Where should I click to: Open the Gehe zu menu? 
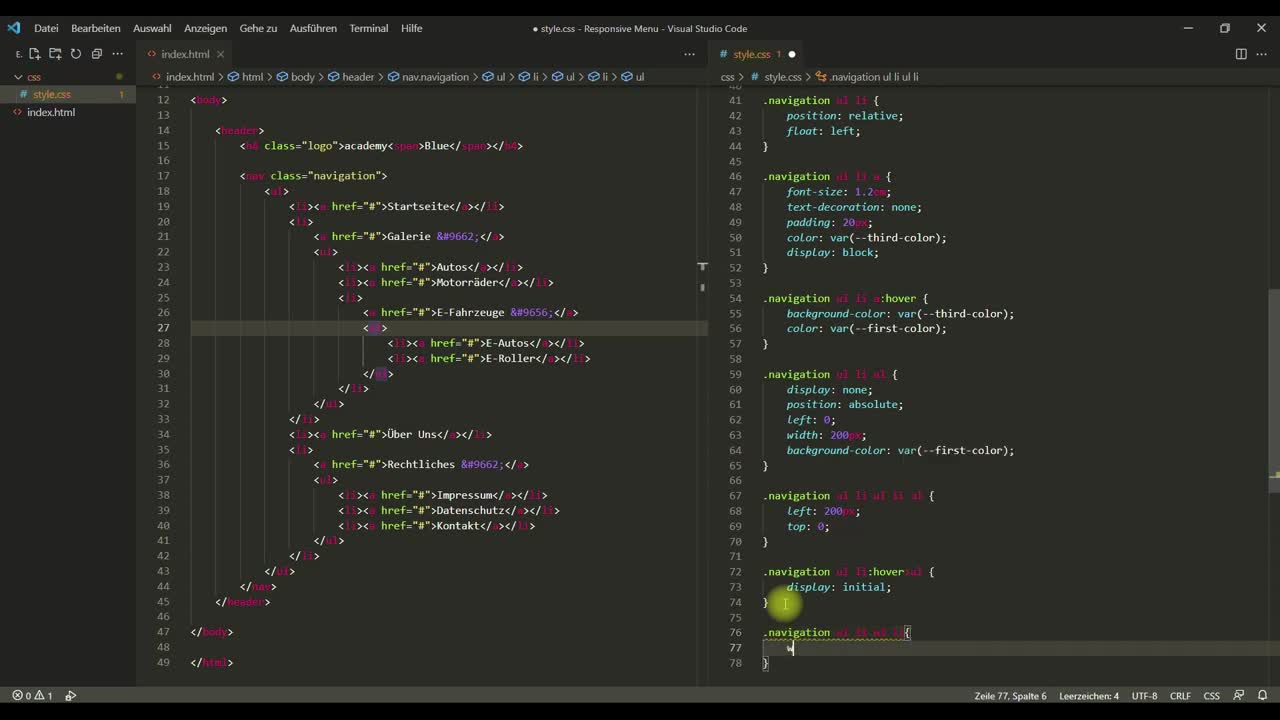[x=258, y=28]
